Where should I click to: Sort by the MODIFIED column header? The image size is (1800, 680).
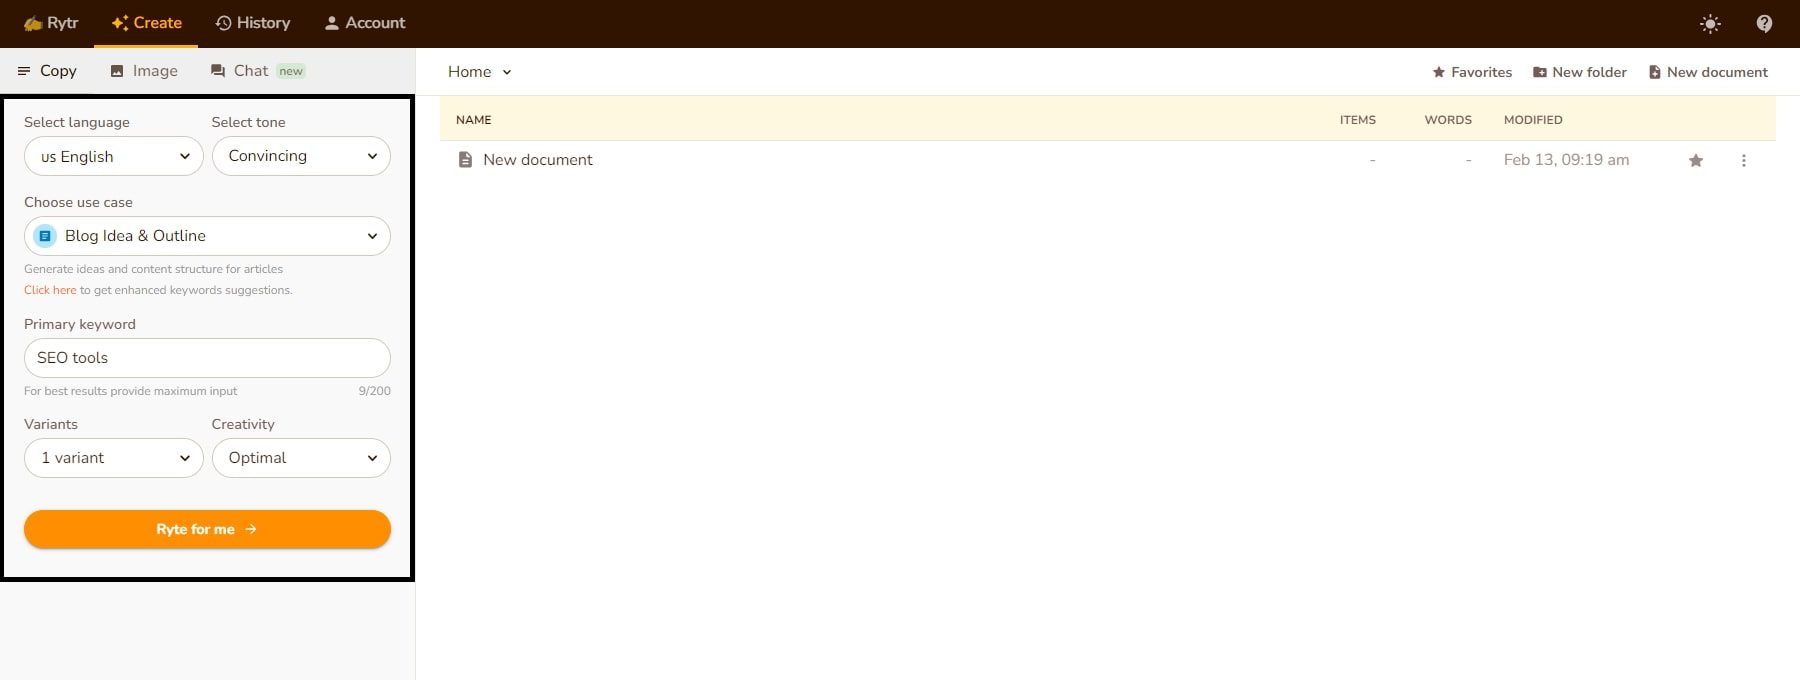[x=1533, y=120]
